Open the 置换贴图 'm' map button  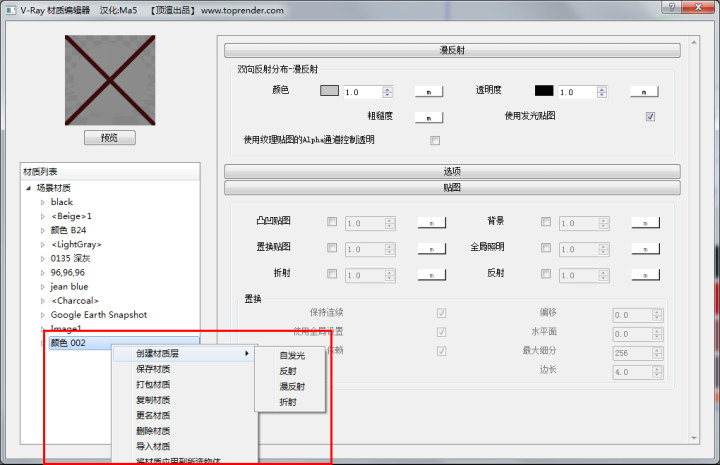click(x=430, y=247)
